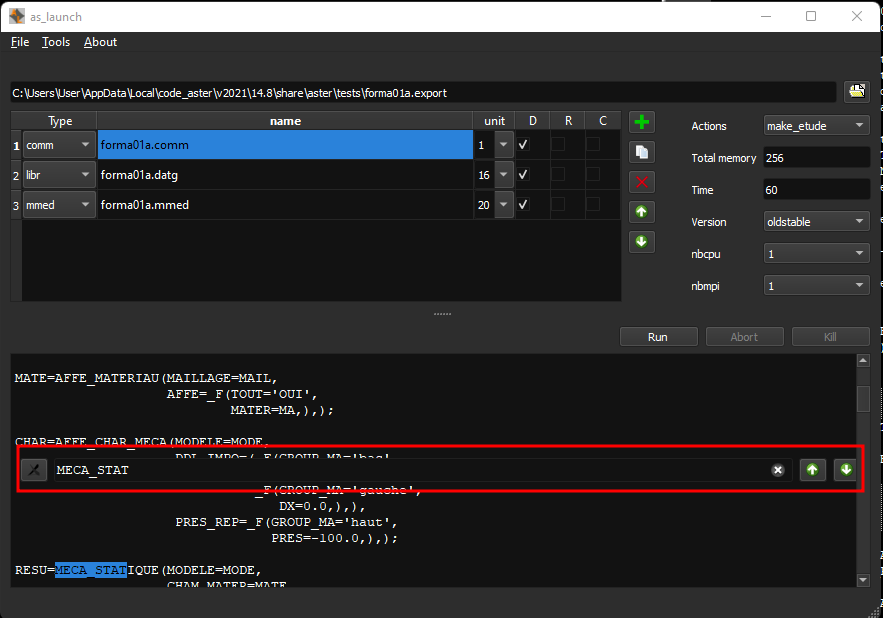This screenshot has width=883, height=618.
Task: Click the green plus add file icon
Action: pyautogui.click(x=642, y=122)
